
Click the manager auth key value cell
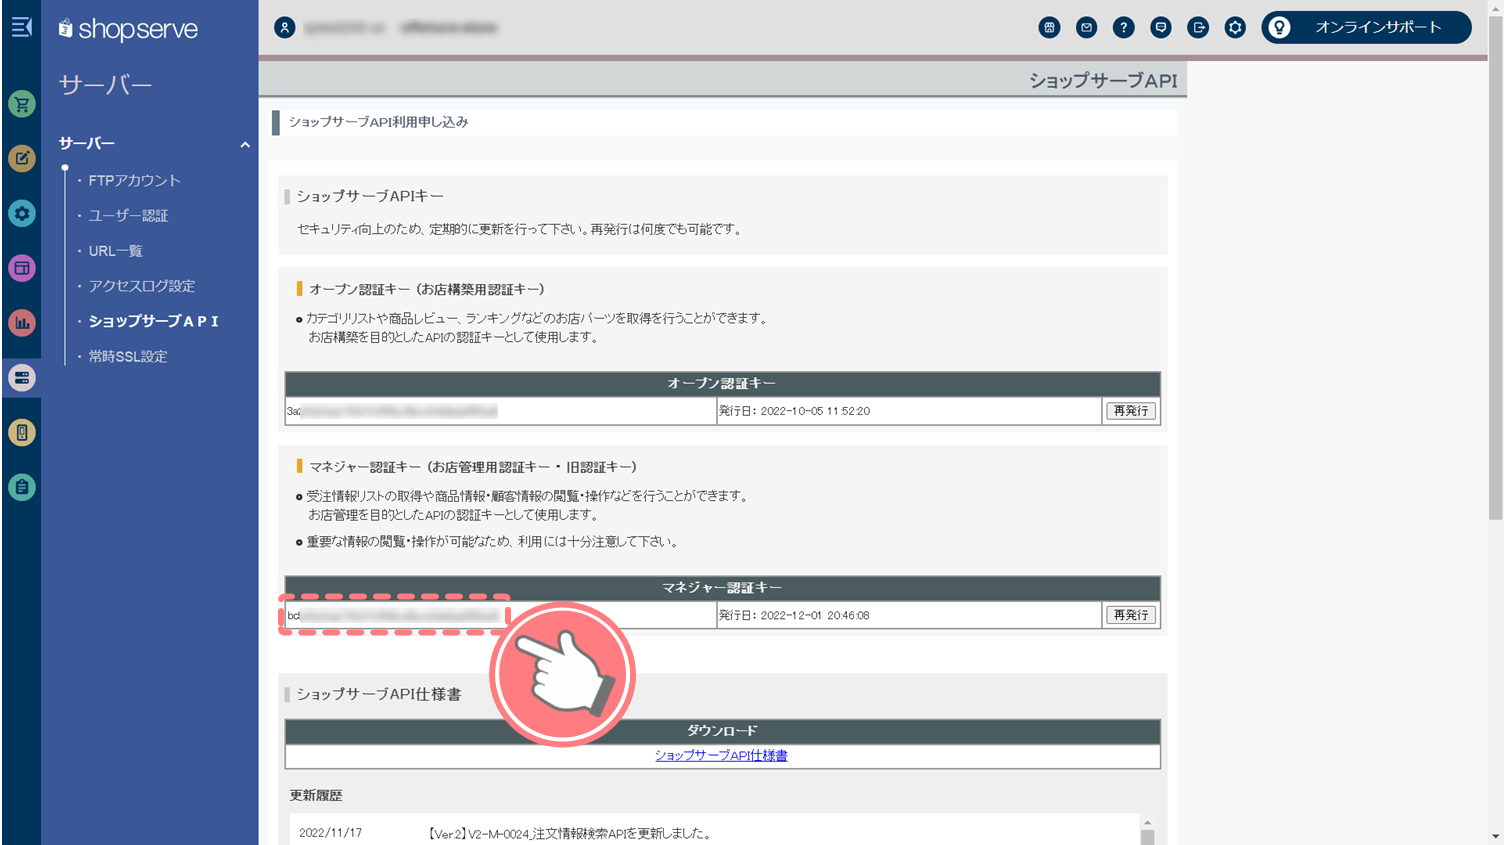tap(500, 615)
